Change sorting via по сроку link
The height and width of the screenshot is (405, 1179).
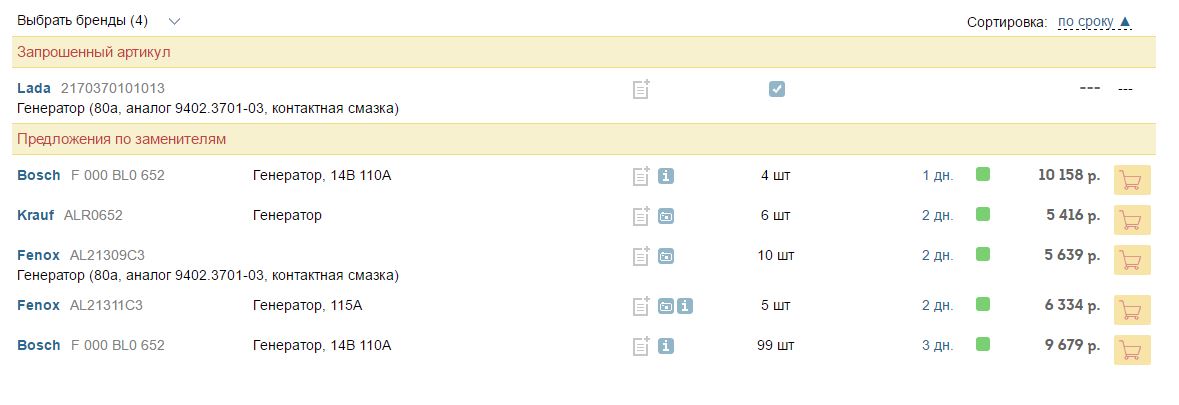(x=1094, y=21)
